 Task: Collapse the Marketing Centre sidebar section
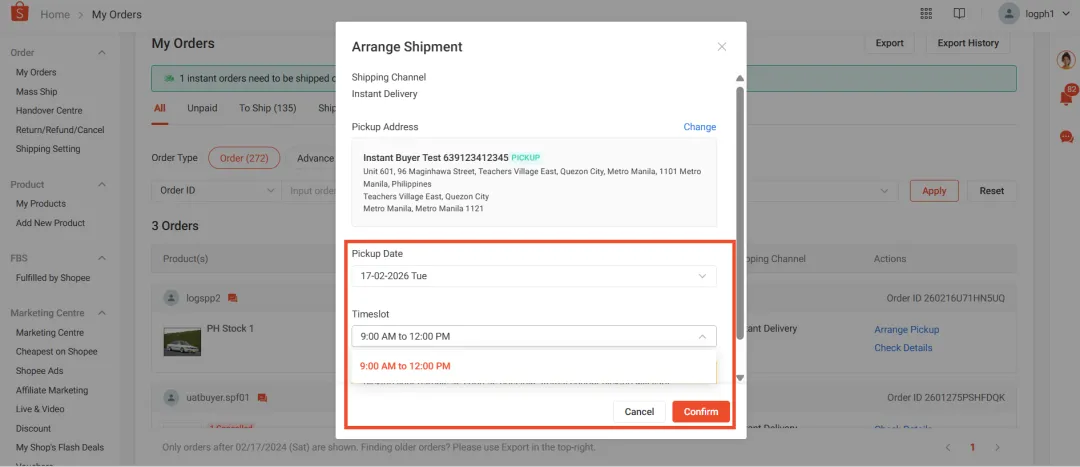point(102,313)
